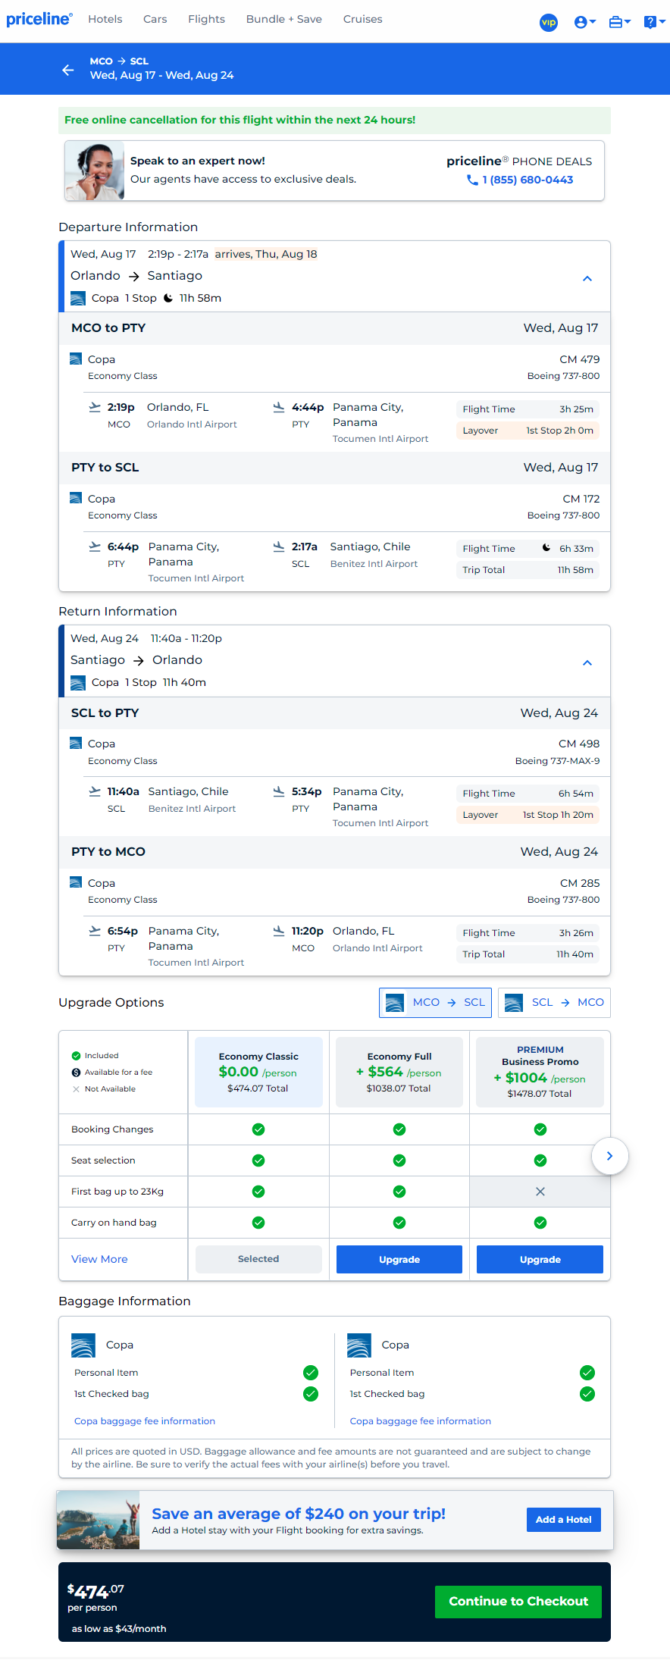670x1660 pixels.
Task: Upgrade to Economy Full
Action: click(x=399, y=1259)
